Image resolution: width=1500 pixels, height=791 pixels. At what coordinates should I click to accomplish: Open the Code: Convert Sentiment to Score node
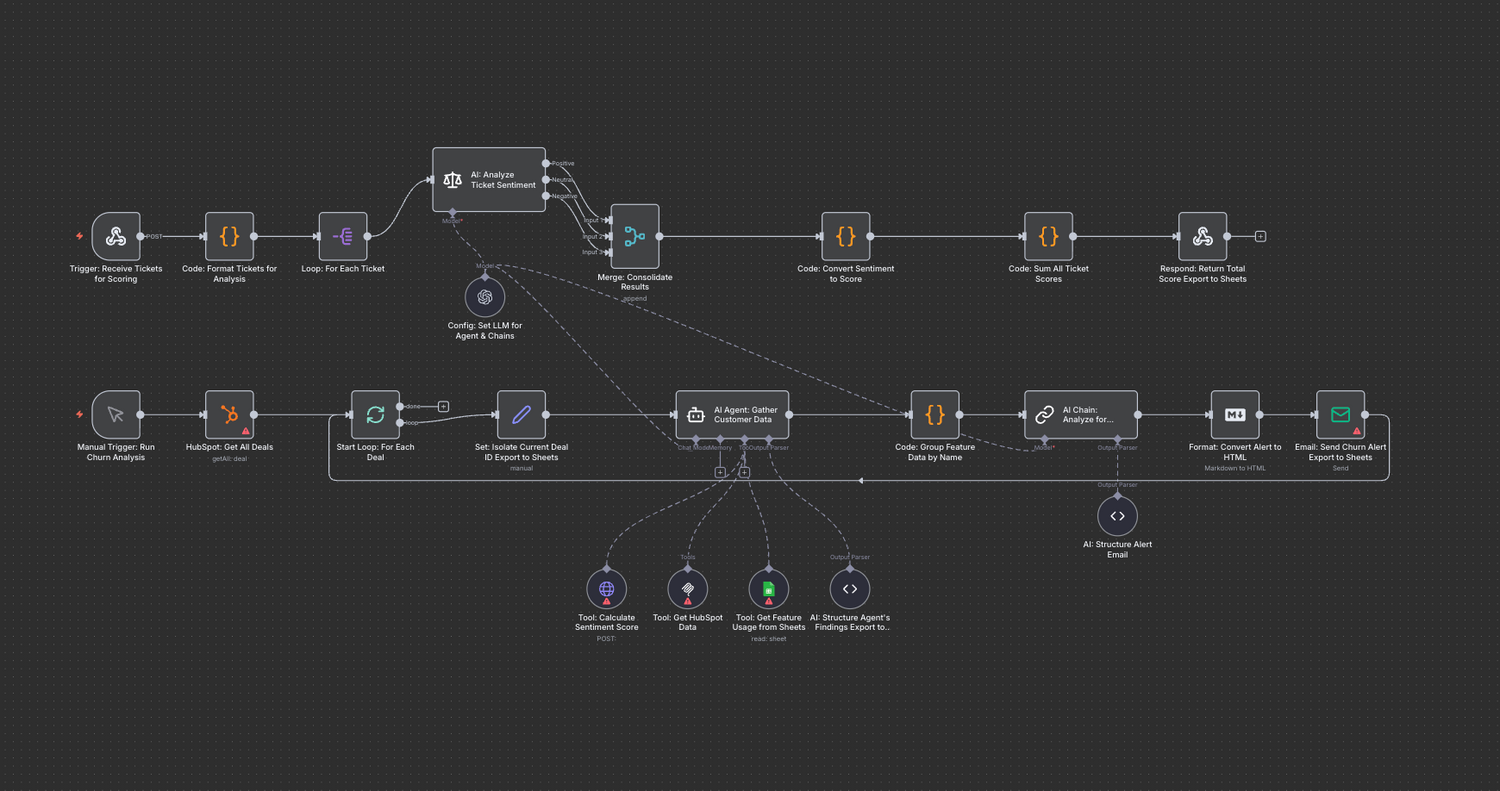tap(845, 237)
